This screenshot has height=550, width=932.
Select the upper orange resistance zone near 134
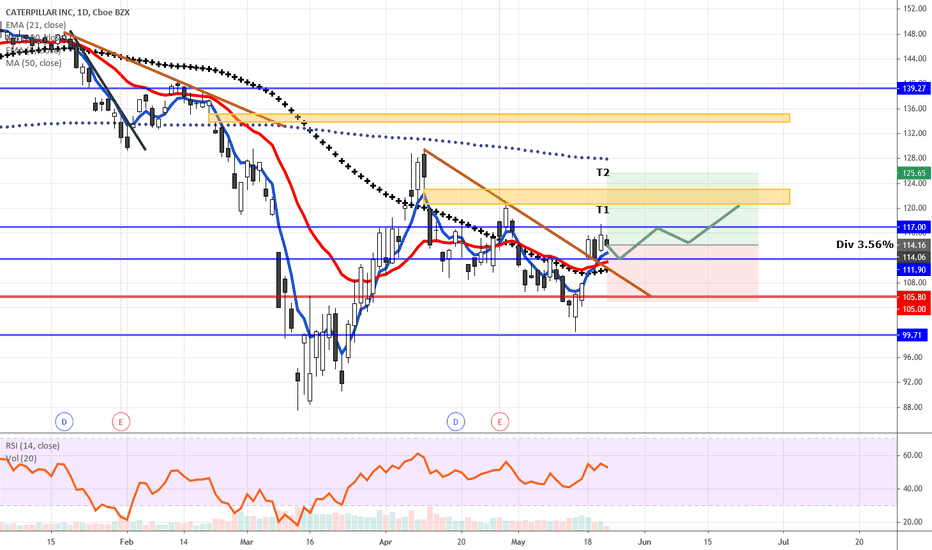click(499, 118)
